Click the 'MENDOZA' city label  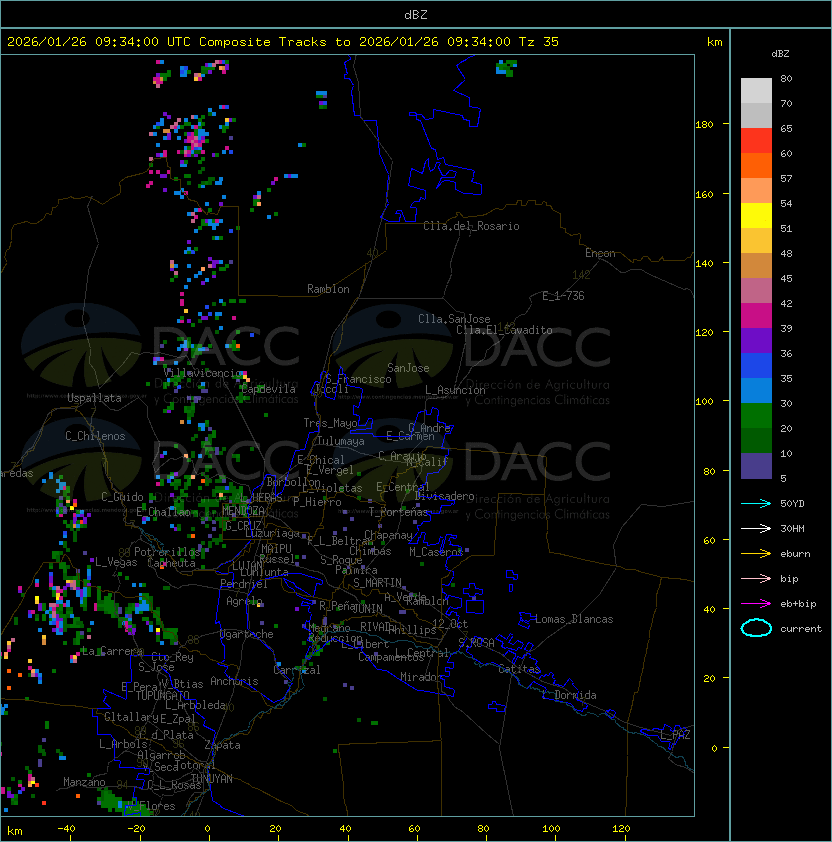tap(243, 510)
